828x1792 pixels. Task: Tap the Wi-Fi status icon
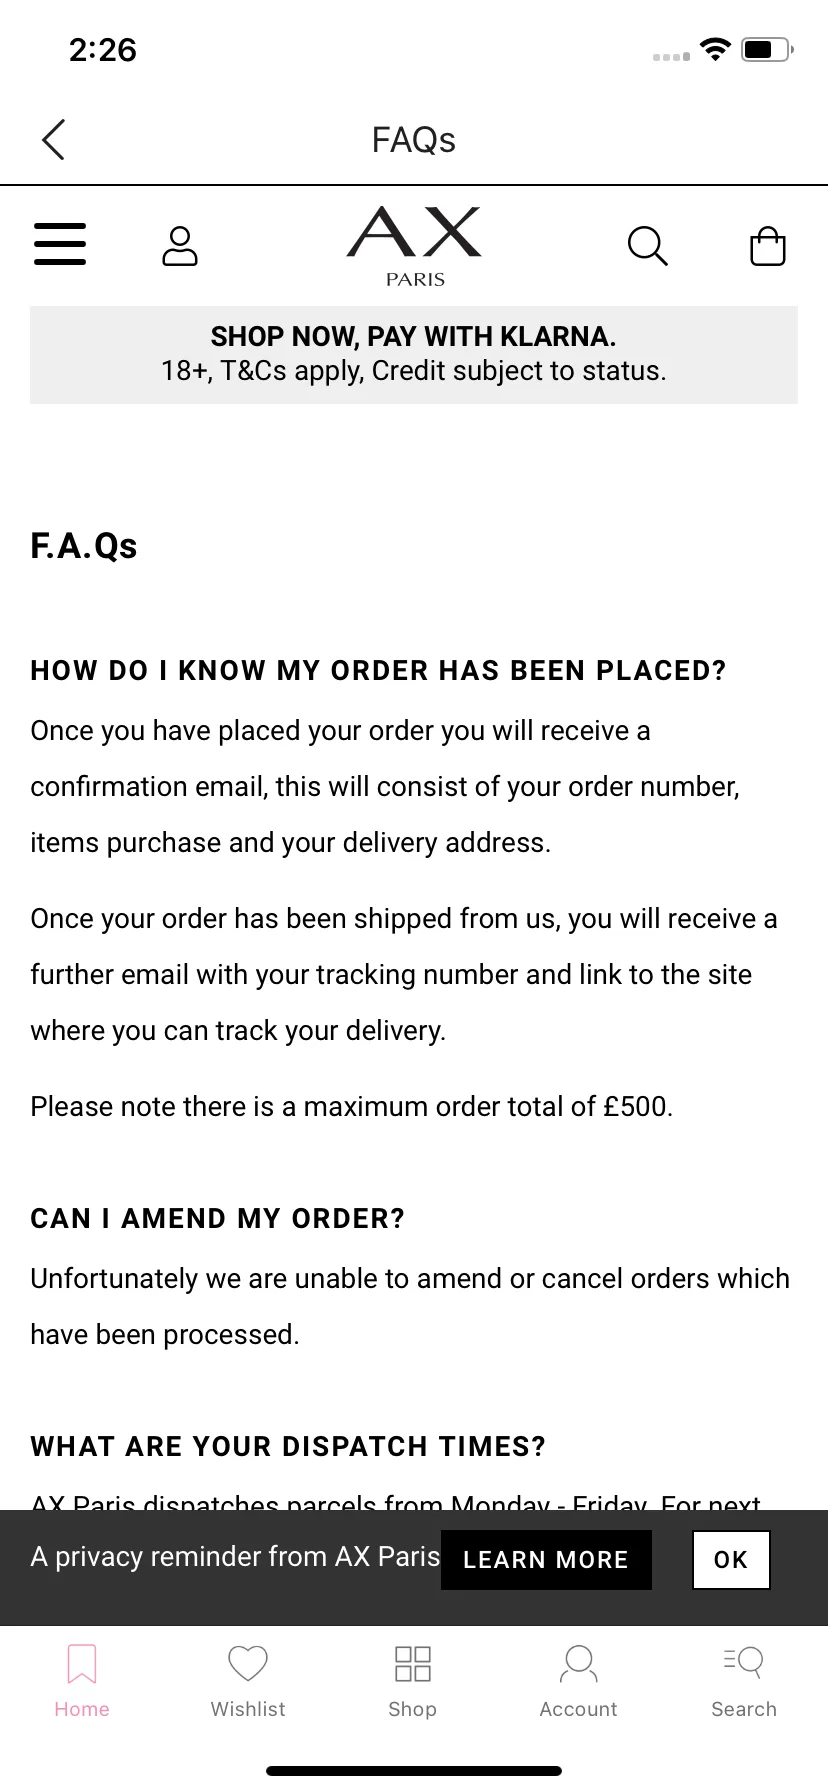[715, 49]
